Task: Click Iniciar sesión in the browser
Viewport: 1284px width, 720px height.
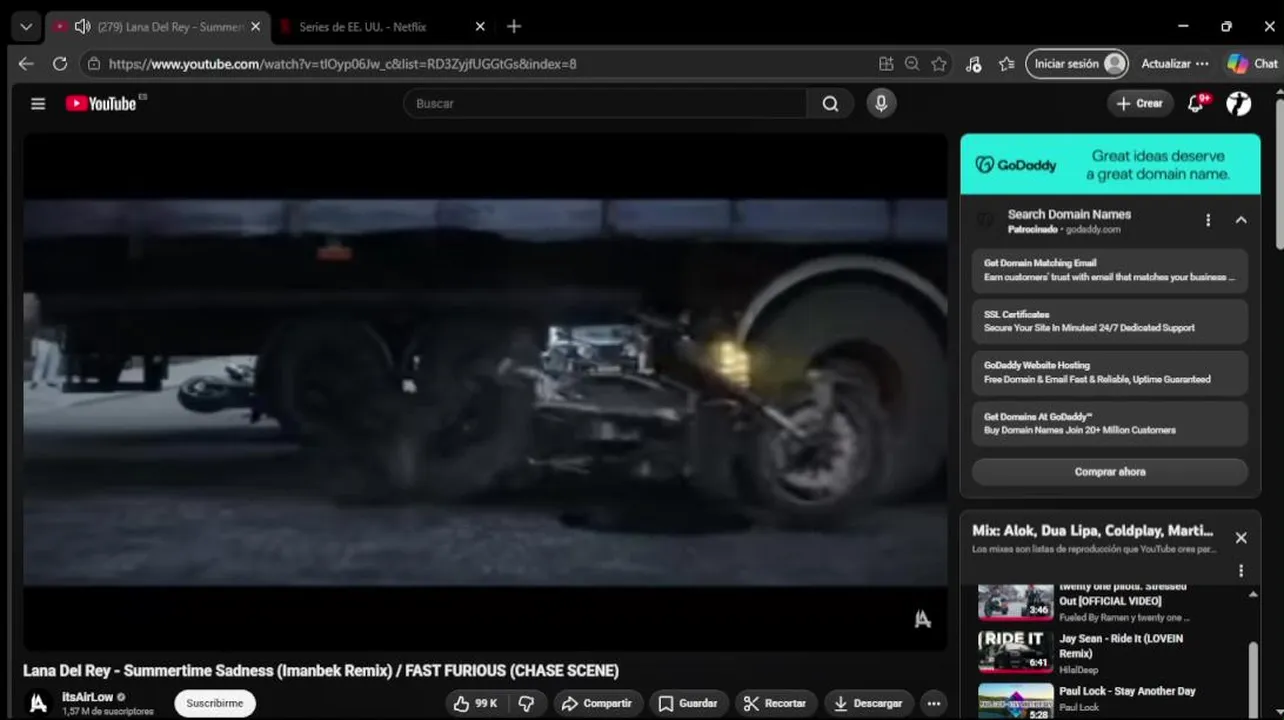Action: tap(1077, 64)
